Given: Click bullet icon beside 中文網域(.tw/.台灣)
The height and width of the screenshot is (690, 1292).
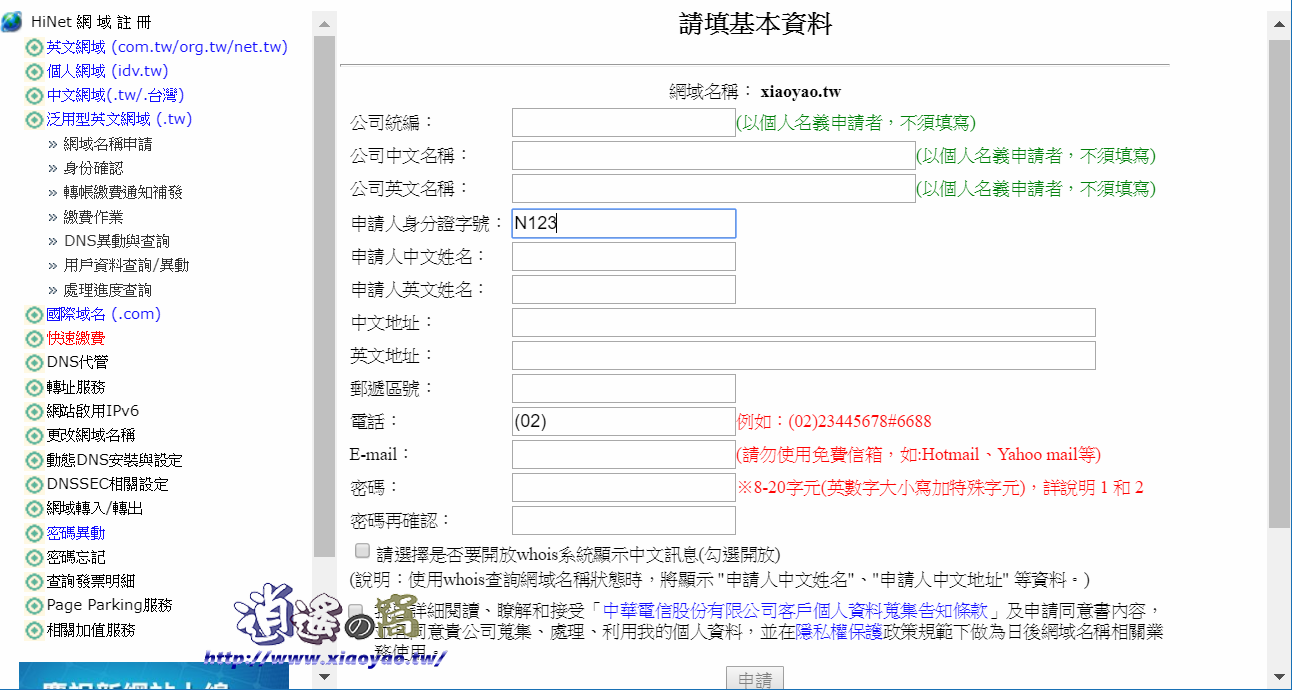Looking at the screenshot, I should [x=34, y=96].
